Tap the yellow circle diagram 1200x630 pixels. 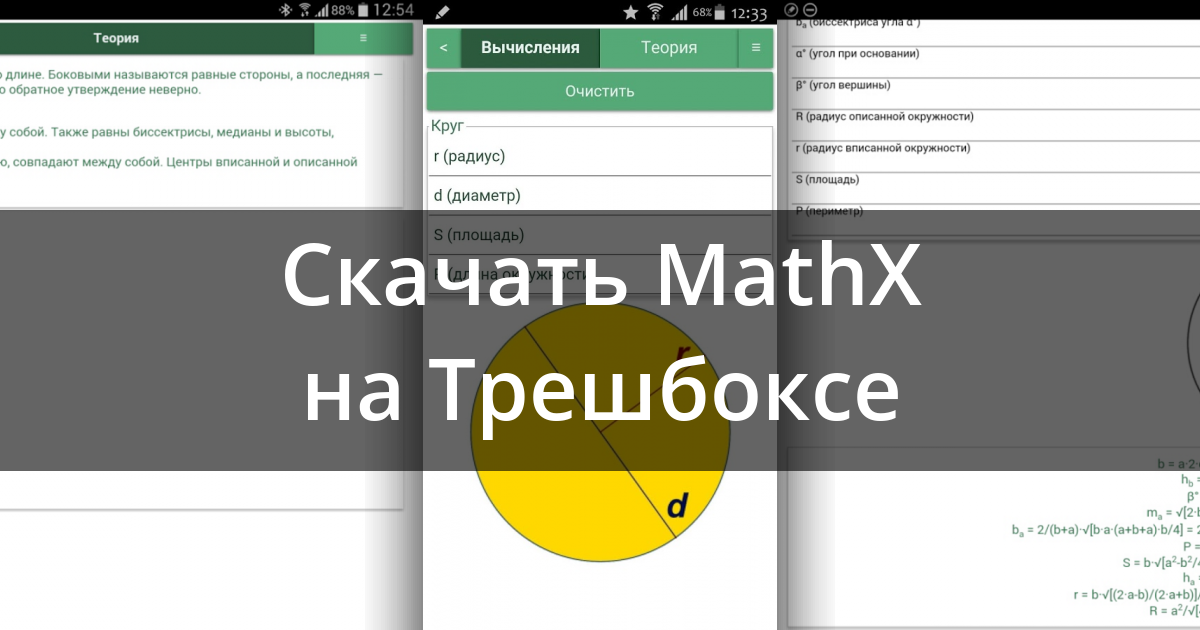pyautogui.click(x=600, y=432)
